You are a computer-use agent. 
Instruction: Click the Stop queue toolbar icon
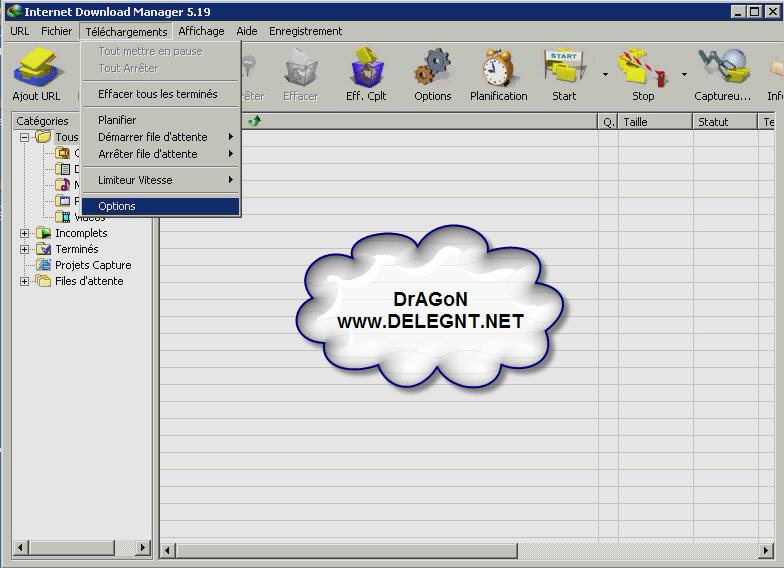click(x=642, y=68)
